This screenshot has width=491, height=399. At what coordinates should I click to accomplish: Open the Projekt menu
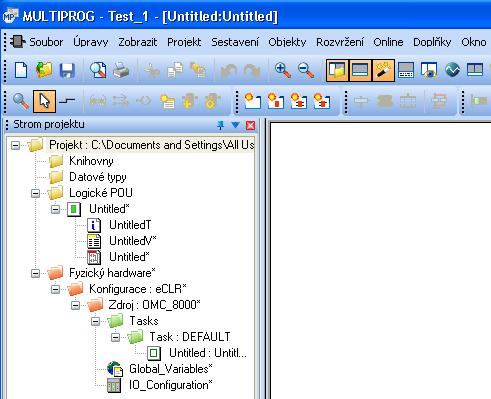184,42
